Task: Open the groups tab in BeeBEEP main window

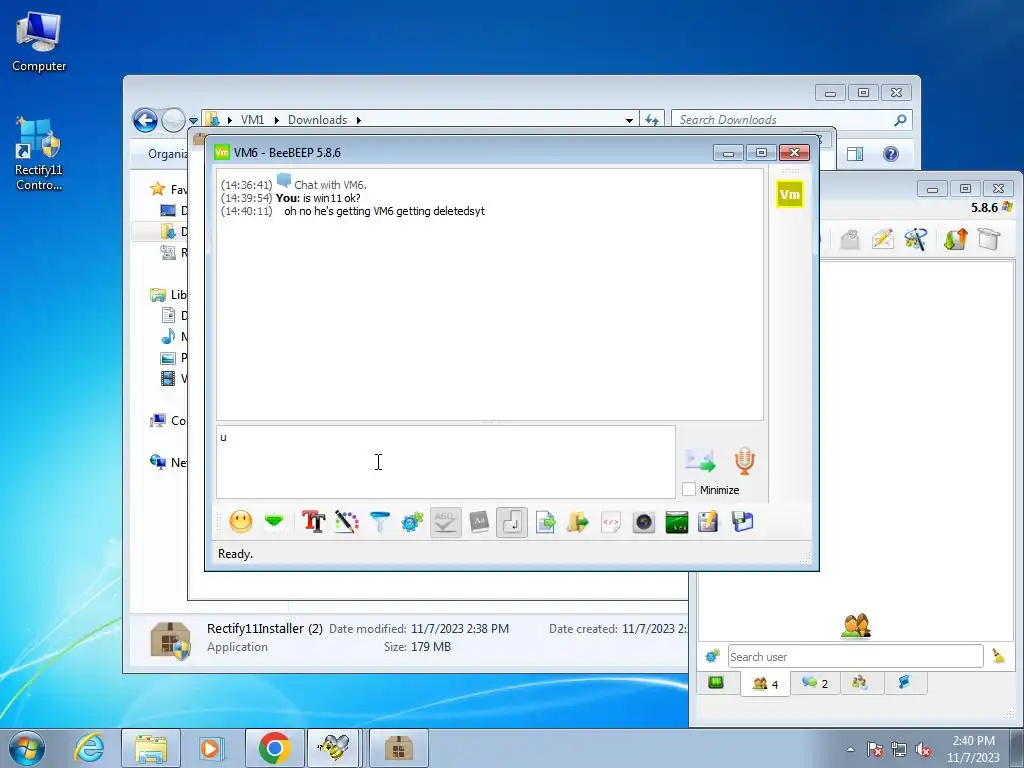Action: pos(860,683)
